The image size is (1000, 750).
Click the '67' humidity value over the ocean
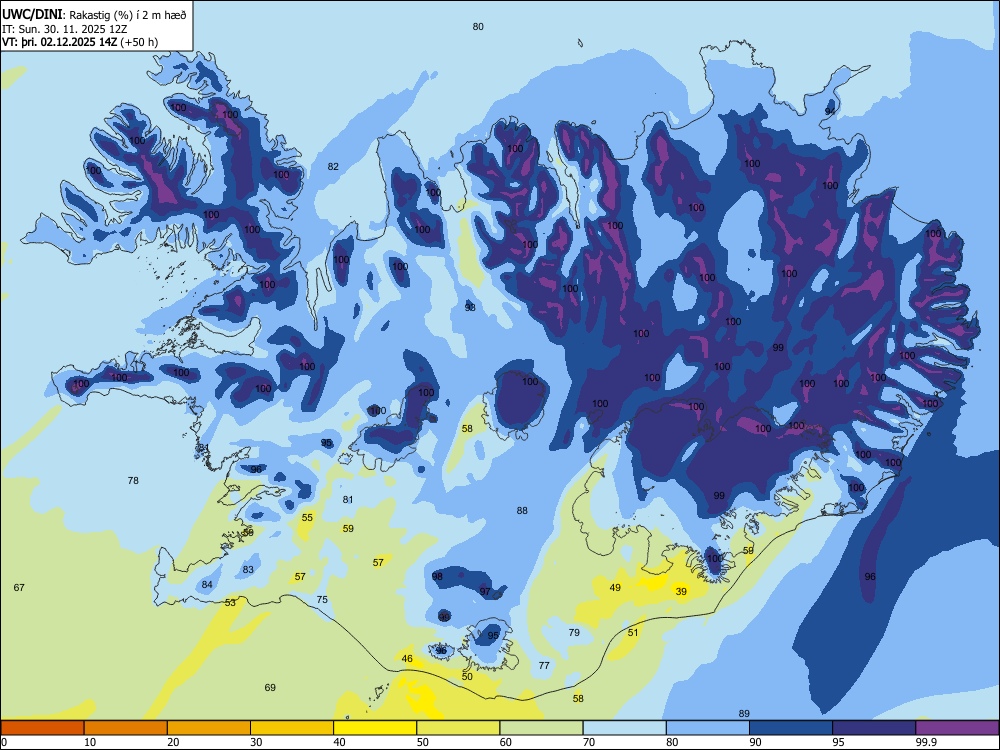[19, 587]
